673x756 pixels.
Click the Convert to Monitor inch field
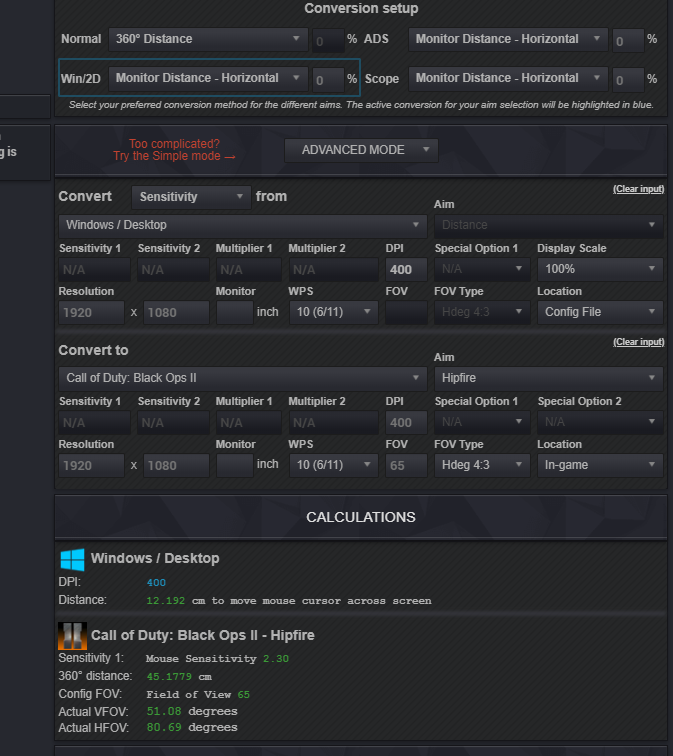[235, 465]
